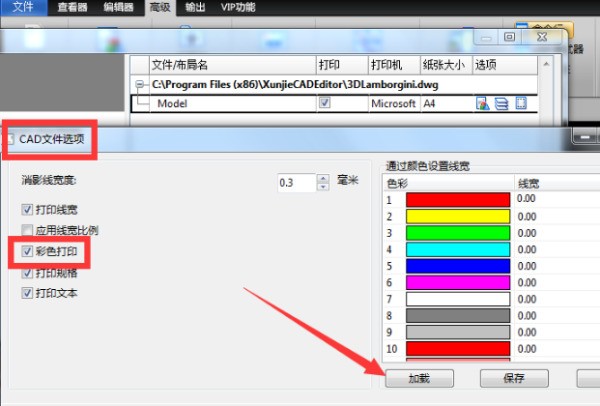Viewport: 600px width, 406px height.
Task: Select the 高级 tab
Action: [160, 7]
